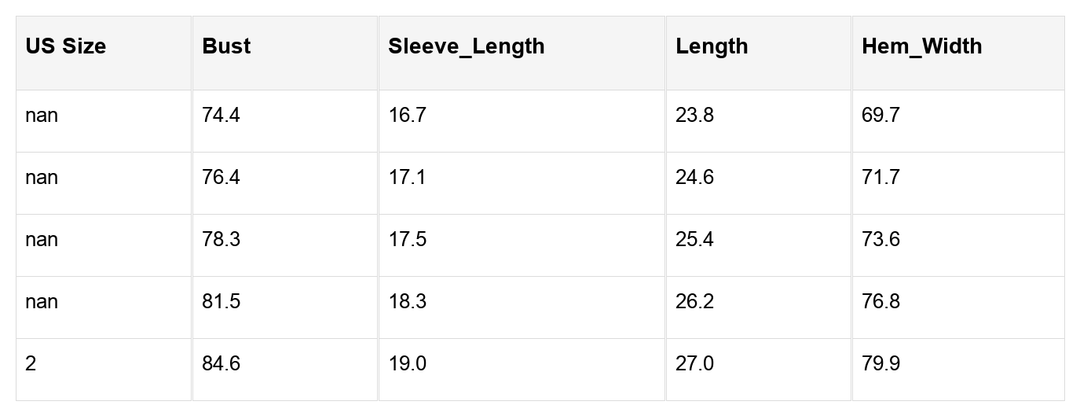Click the Bust cell reading 78.3
This screenshot has height=416, width=1080.
pyautogui.click(x=221, y=240)
